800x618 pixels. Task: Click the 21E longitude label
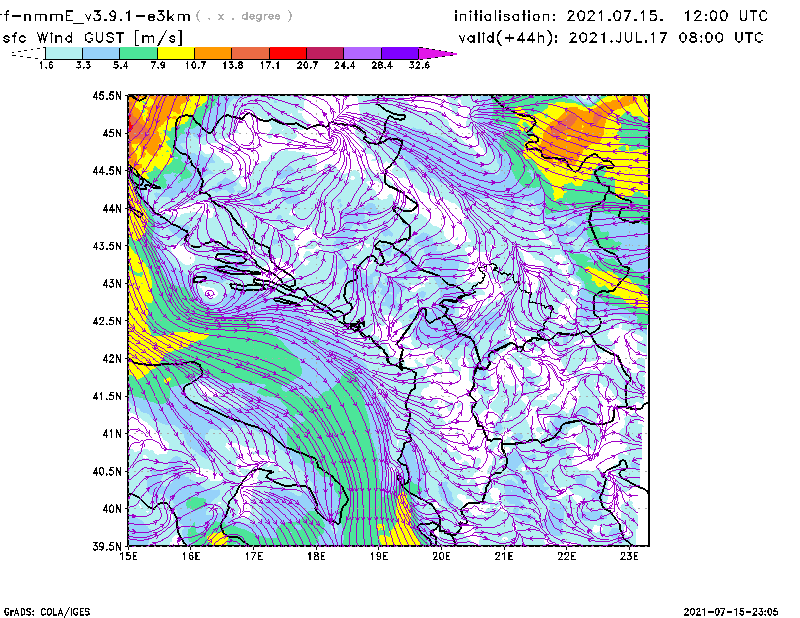tap(504, 556)
